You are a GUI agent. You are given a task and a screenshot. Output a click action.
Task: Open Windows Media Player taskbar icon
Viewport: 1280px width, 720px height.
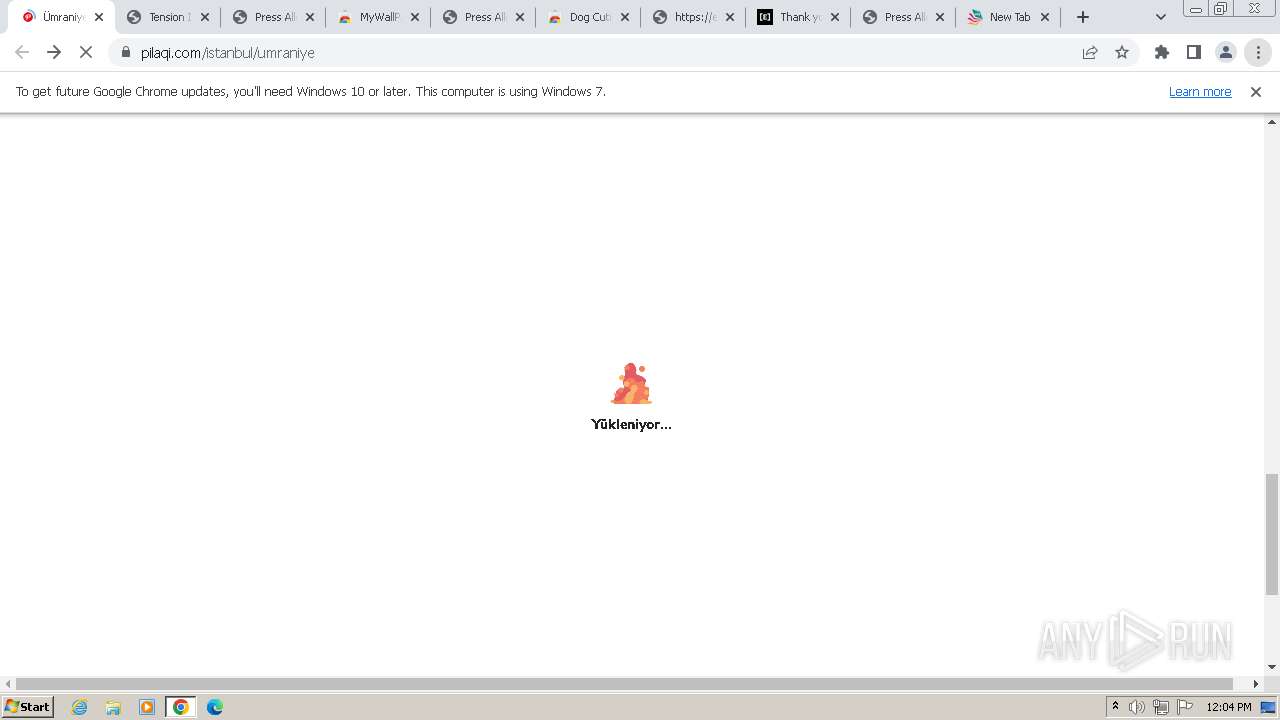pyautogui.click(x=147, y=707)
